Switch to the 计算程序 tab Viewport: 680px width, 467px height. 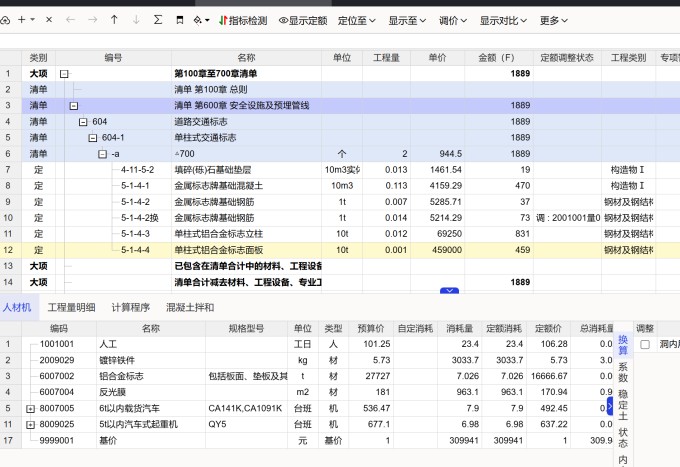(131, 307)
